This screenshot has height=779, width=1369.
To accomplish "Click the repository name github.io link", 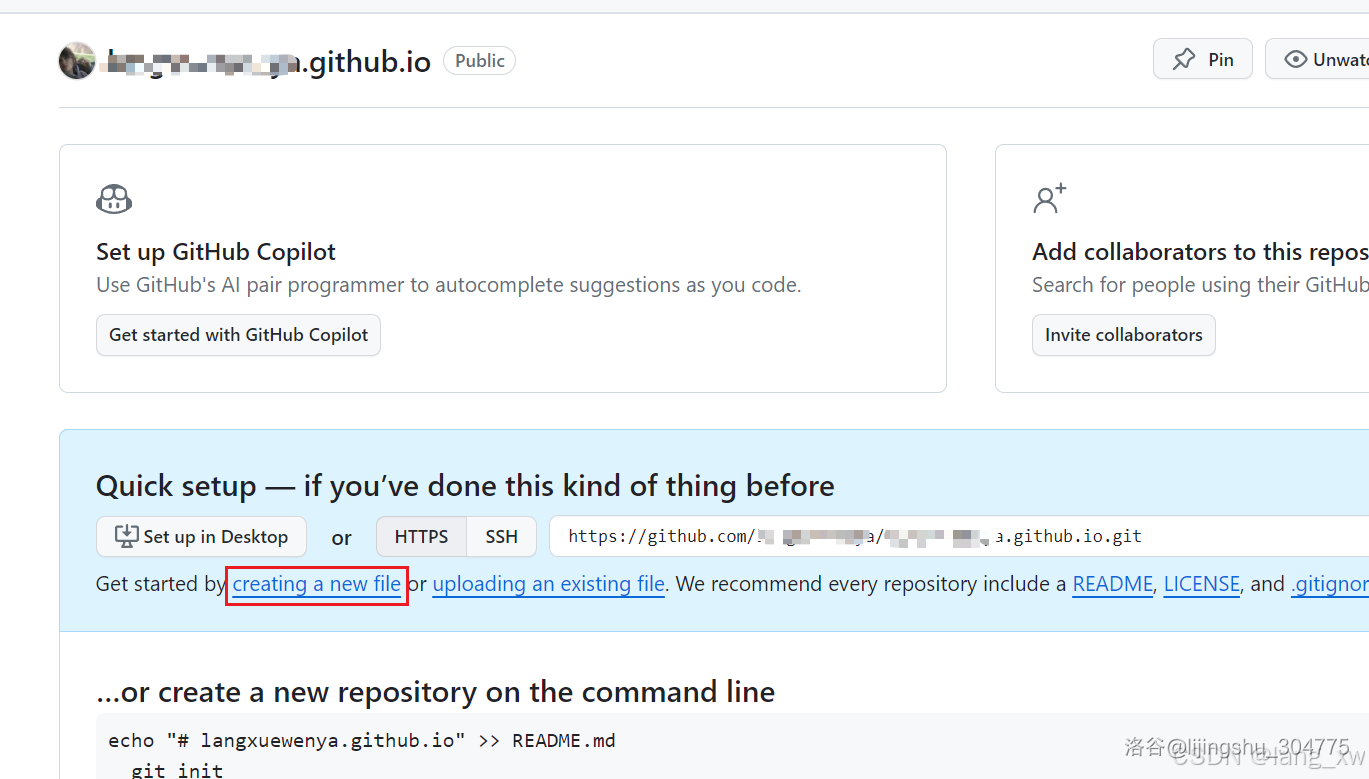I will [x=270, y=62].
